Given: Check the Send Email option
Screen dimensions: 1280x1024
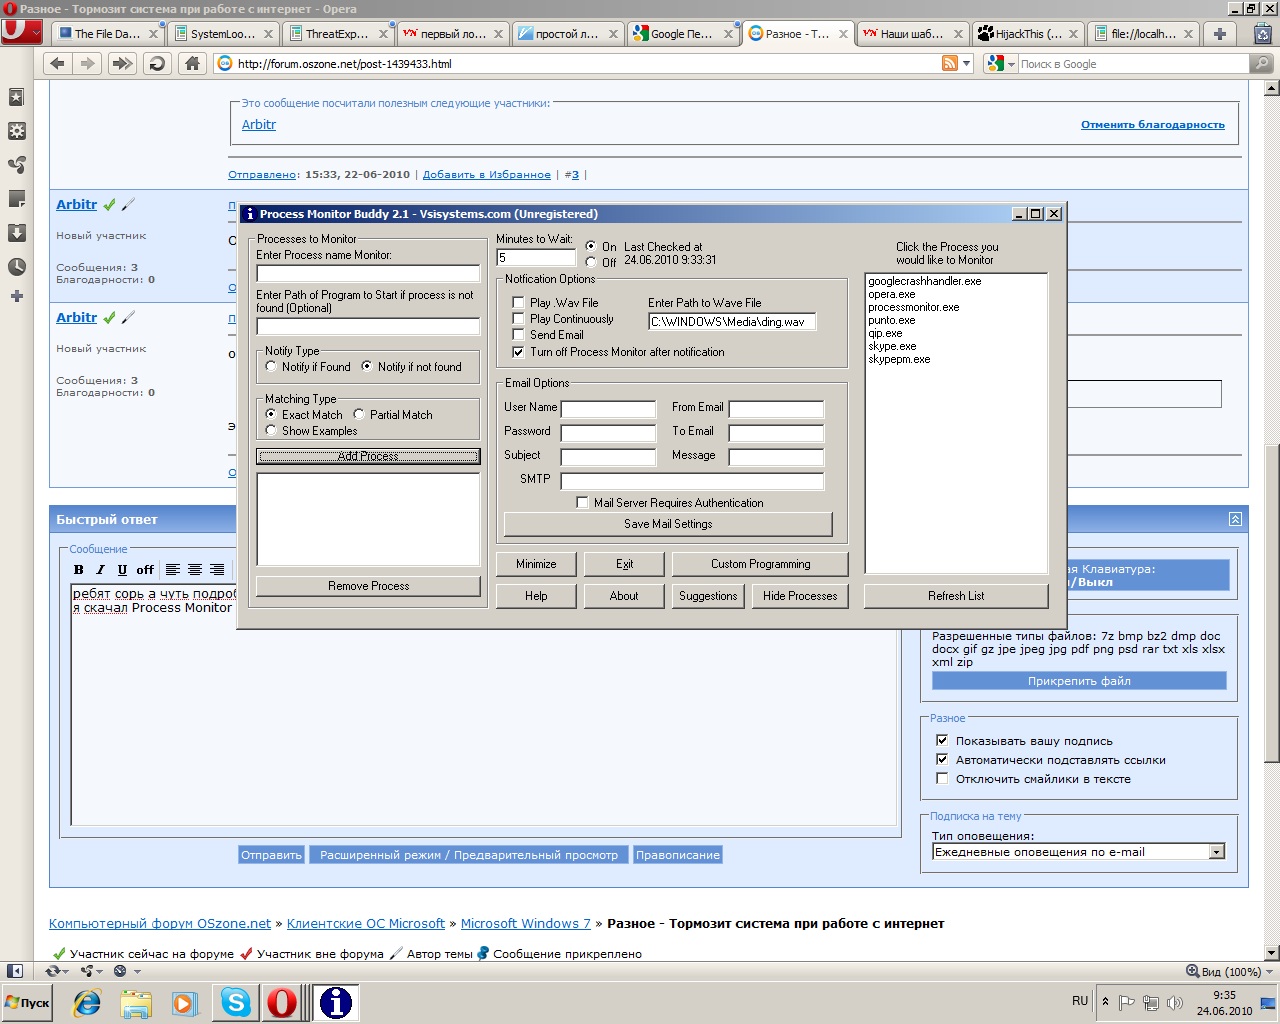Looking at the screenshot, I should click(518, 335).
